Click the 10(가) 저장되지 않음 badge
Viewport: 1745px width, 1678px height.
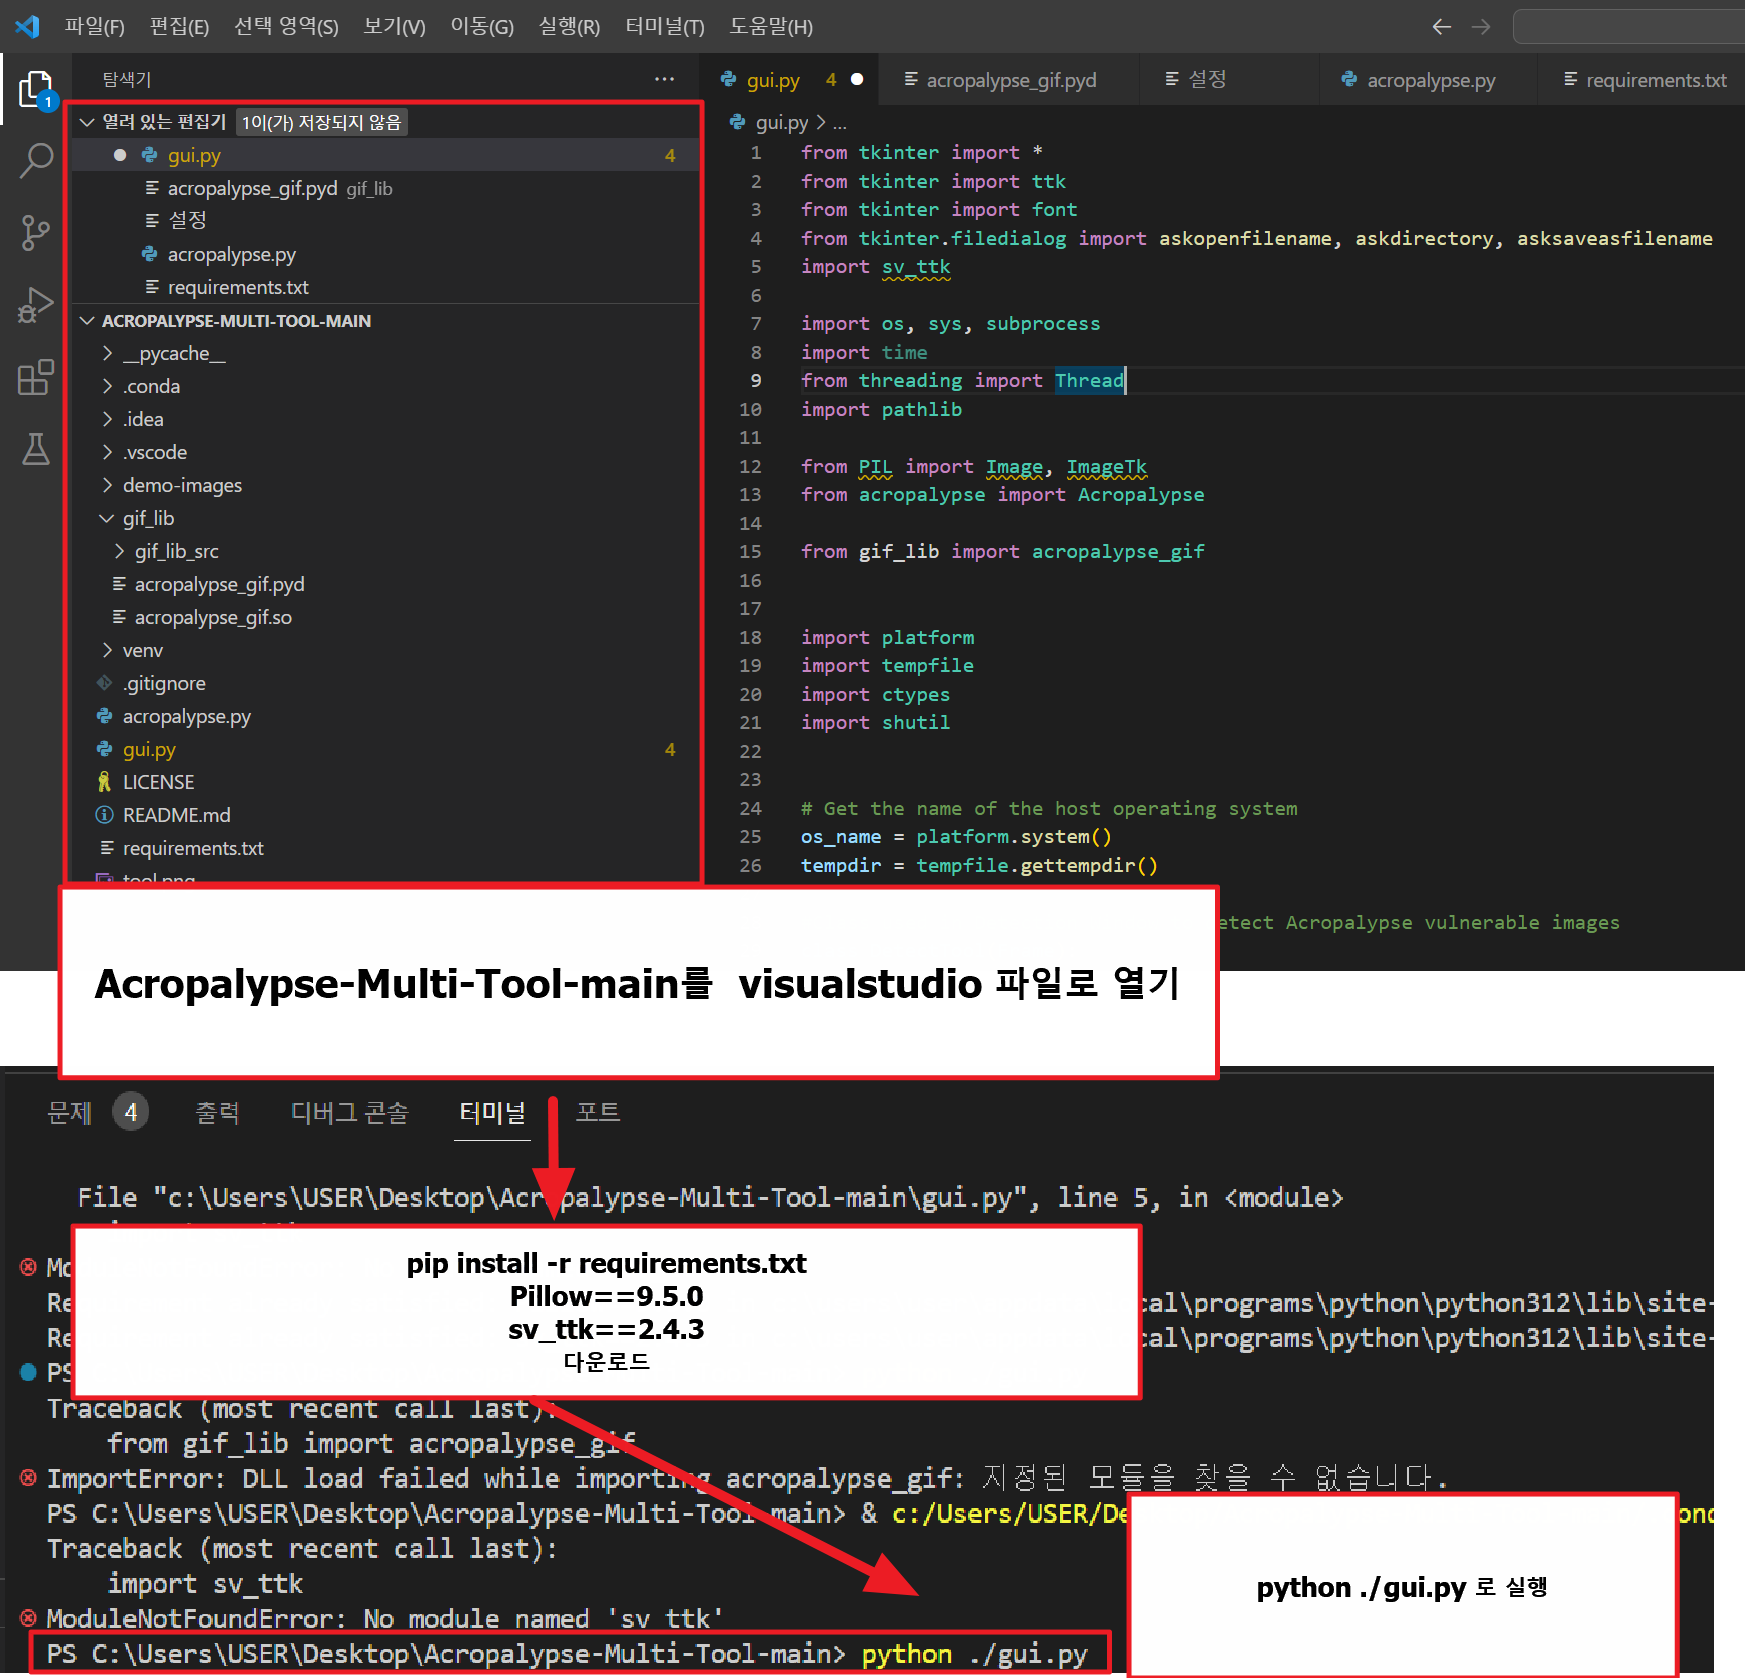(x=321, y=122)
